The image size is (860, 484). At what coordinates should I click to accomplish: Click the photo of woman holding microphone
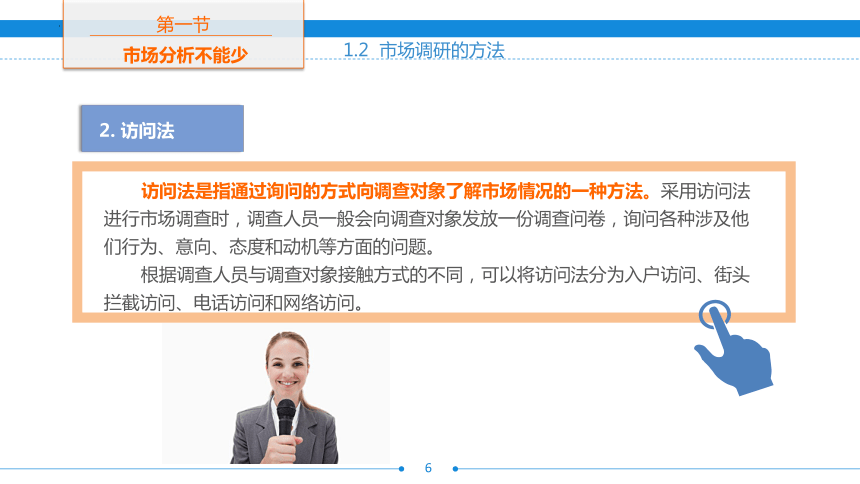tap(276, 393)
